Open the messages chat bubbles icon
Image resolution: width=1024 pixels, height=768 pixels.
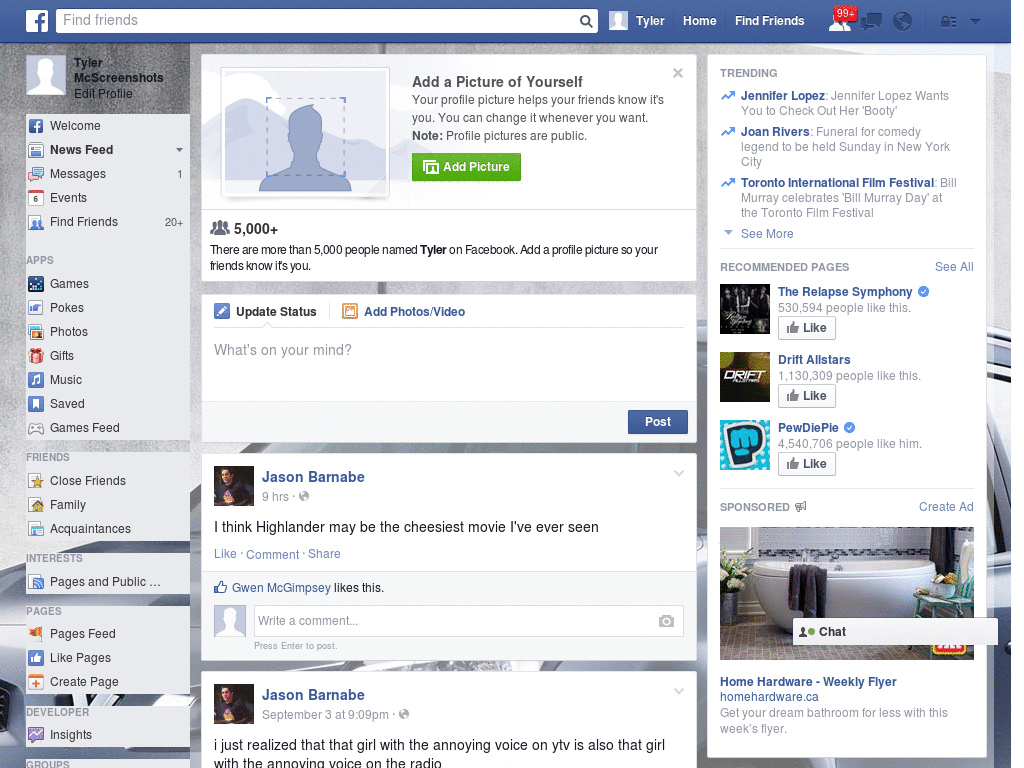[871, 22]
